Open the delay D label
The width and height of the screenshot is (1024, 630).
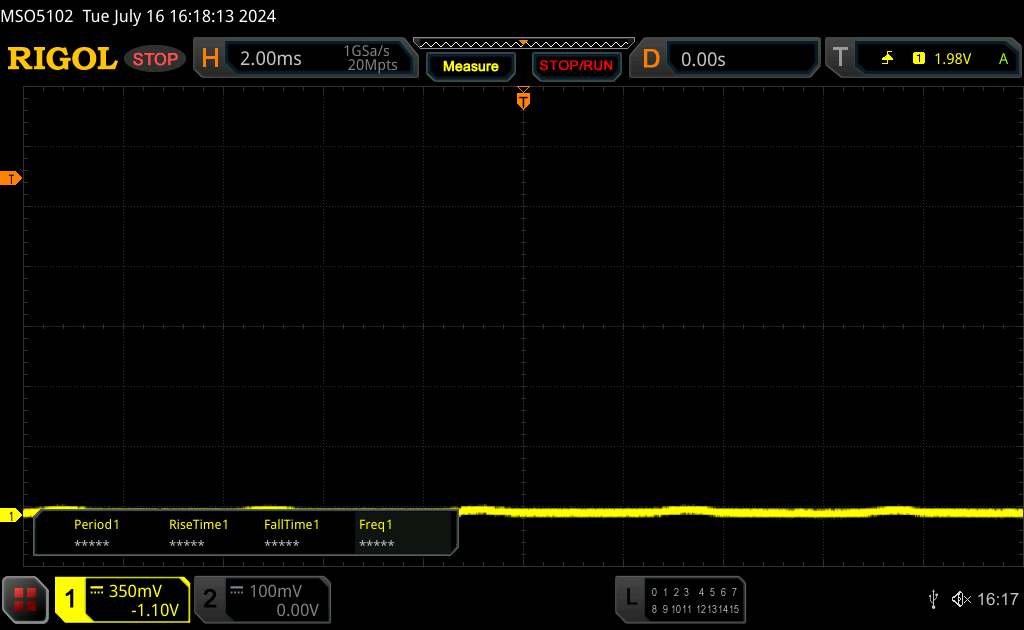(651, 59)
